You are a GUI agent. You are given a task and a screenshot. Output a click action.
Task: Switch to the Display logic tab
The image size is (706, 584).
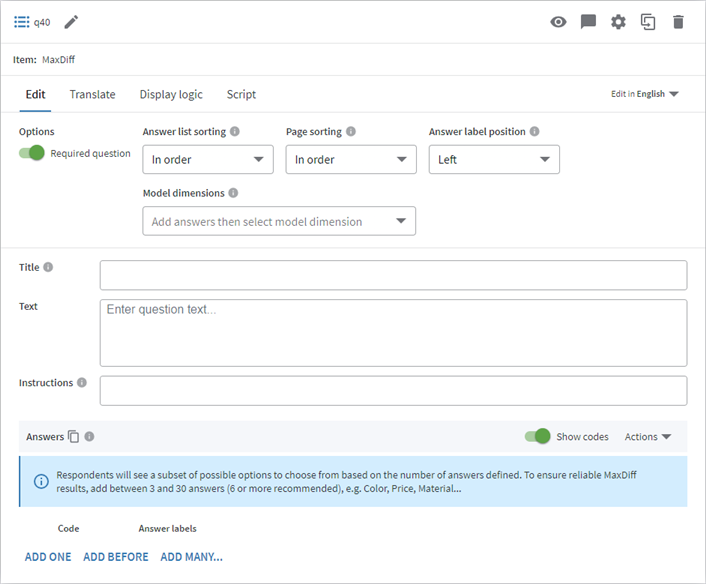point(171,94)
